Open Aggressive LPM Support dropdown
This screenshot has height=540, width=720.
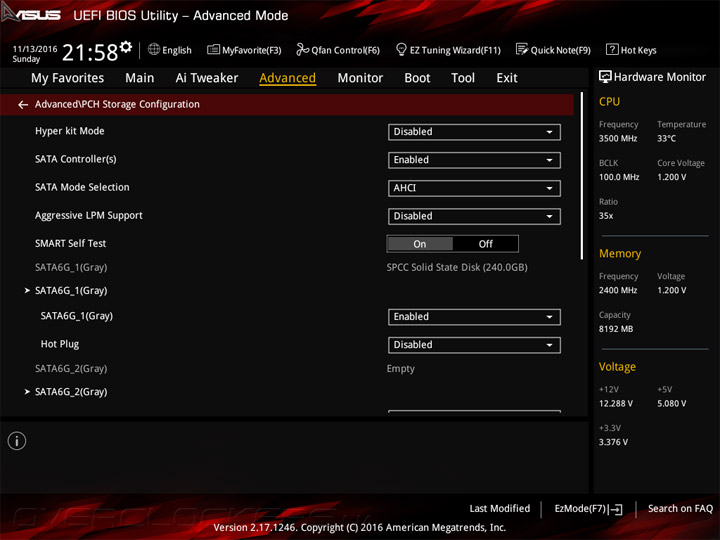click(x=474, y=216)
